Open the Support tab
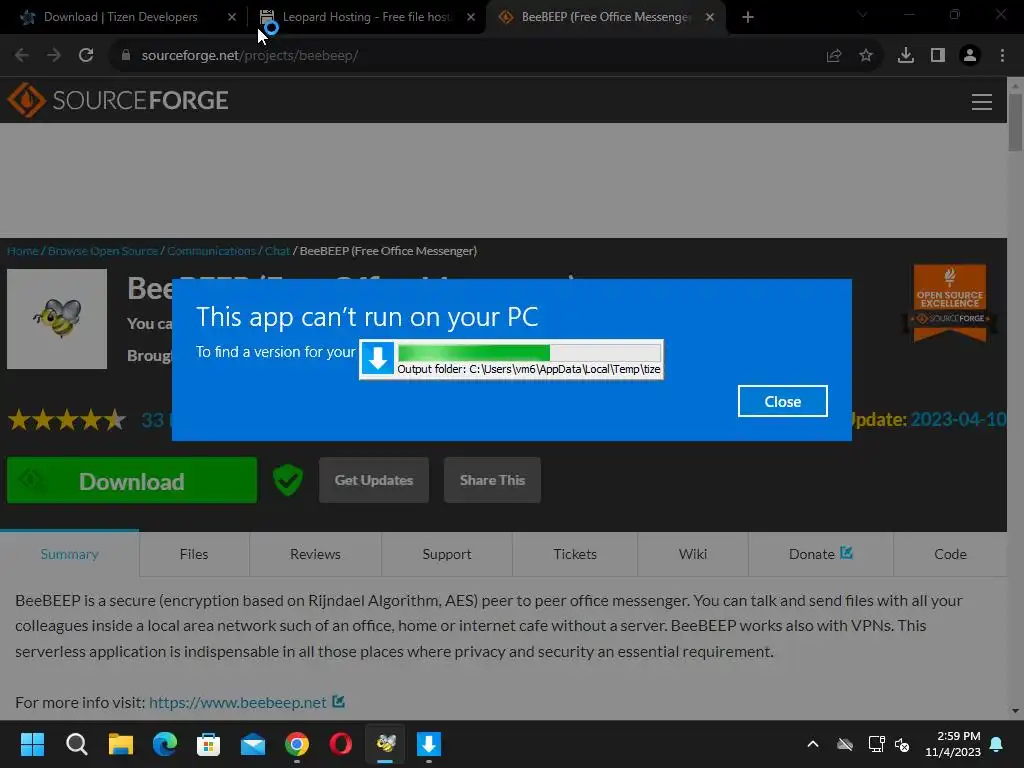This screenshot has height=768, width=1024. tap(447, 554)
